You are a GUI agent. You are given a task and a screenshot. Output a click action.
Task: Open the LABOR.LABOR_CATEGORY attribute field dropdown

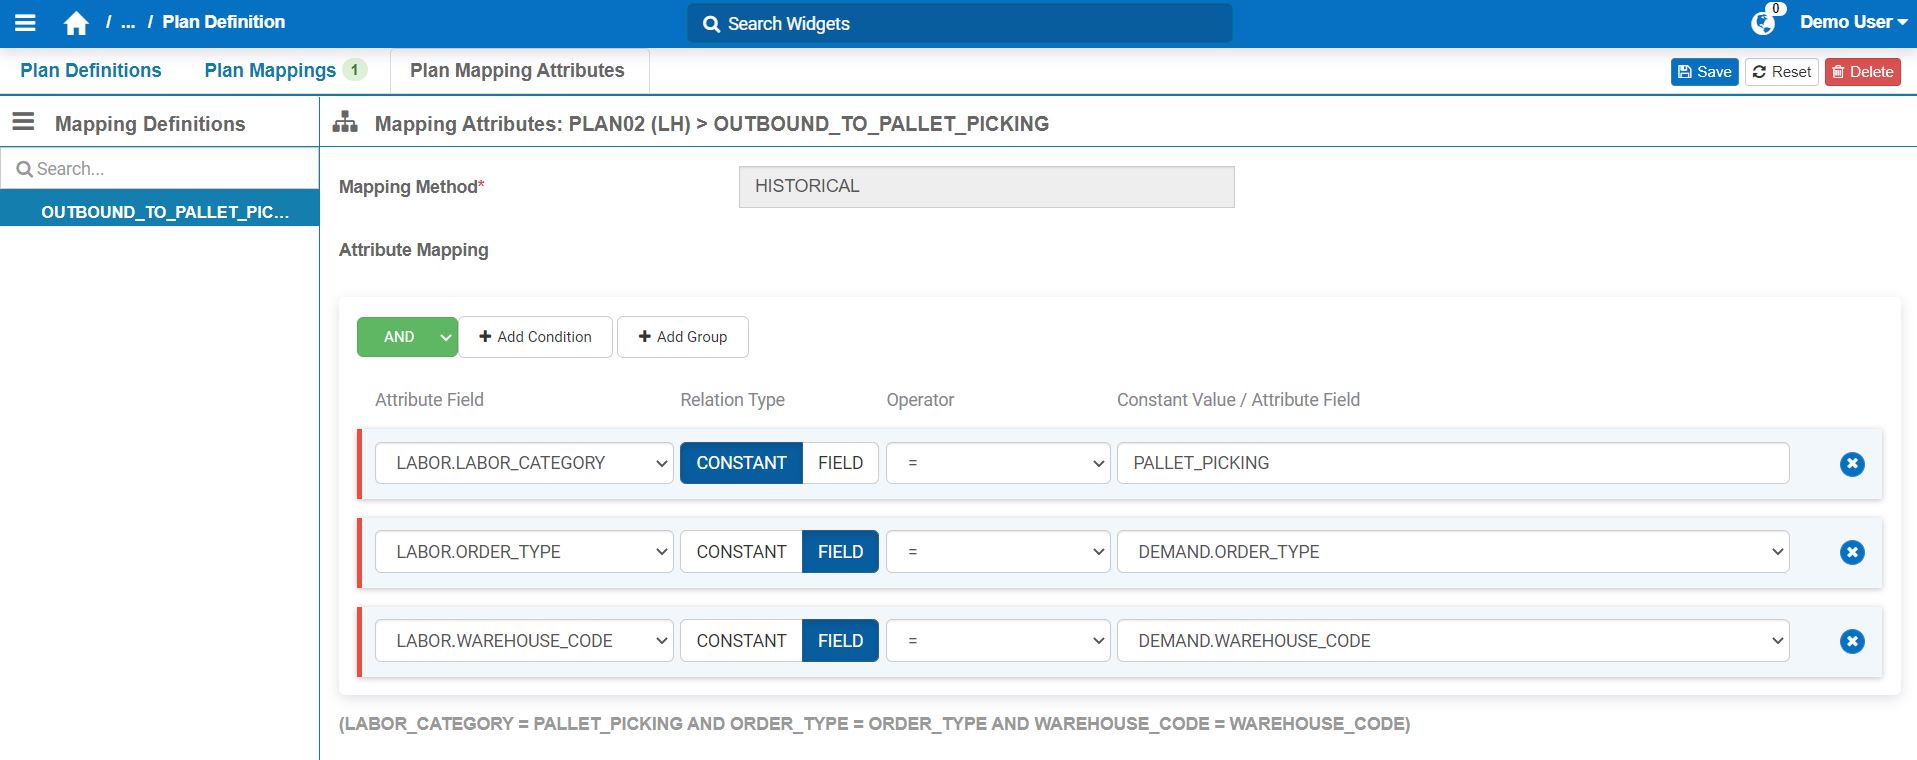coord(523,463)
